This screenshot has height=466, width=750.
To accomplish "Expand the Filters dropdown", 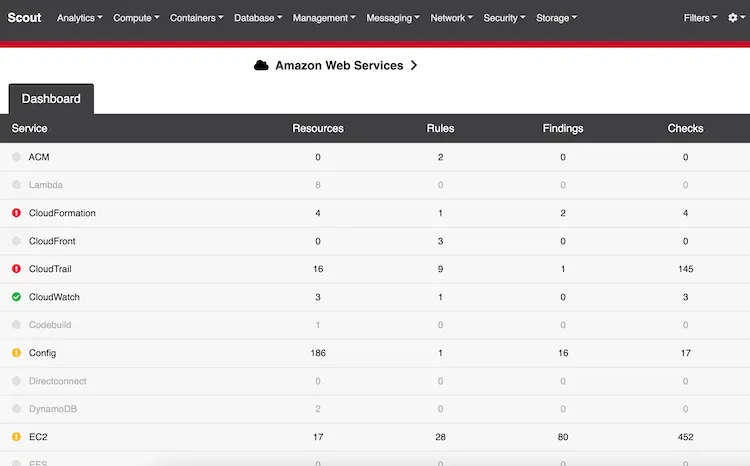I will (x=700, y=18).
